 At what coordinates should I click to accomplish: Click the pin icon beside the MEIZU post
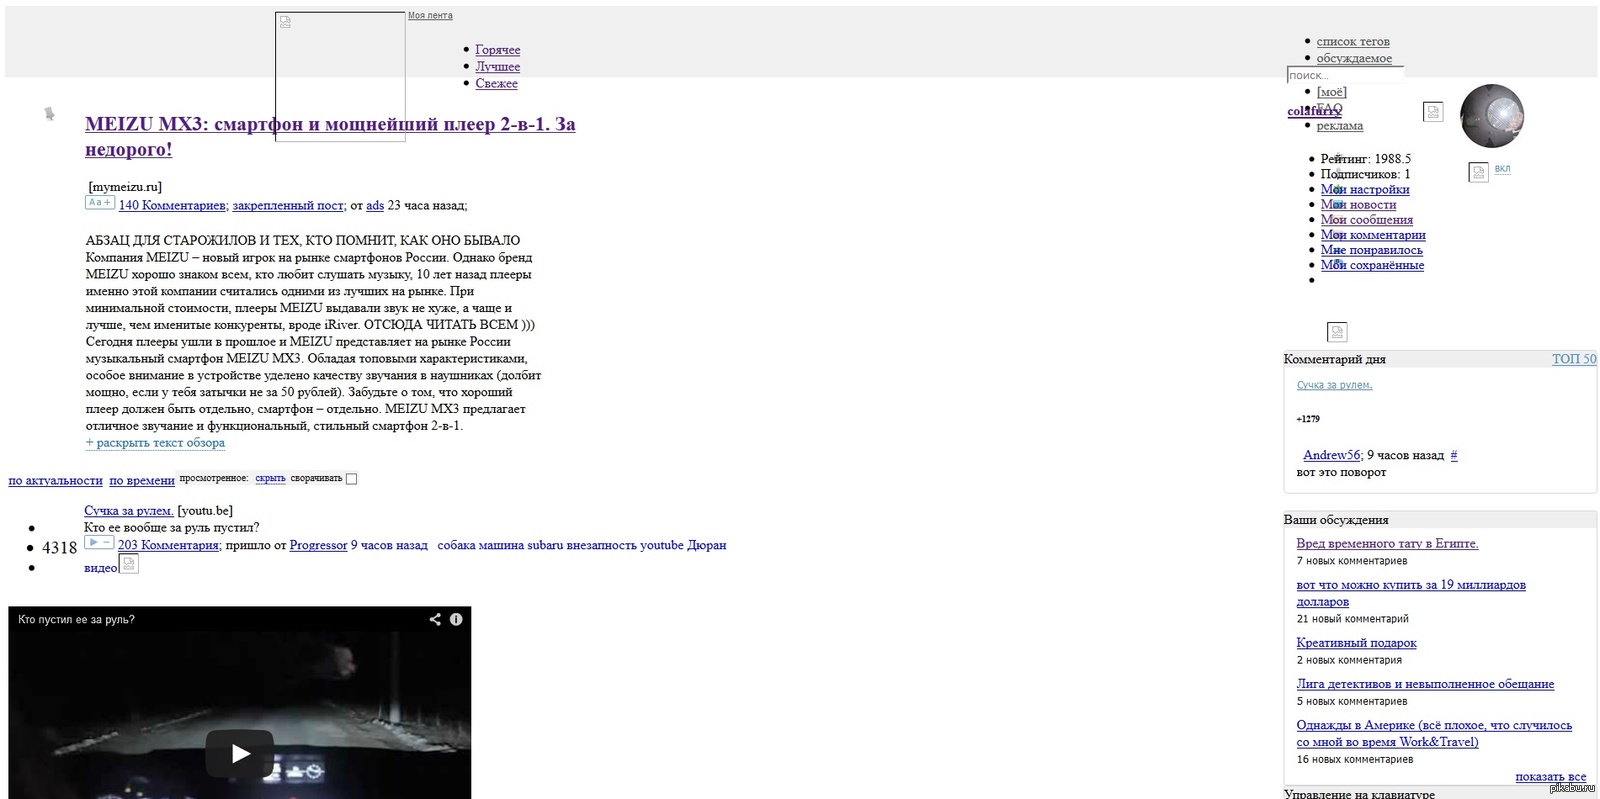[x=49, y=114]
